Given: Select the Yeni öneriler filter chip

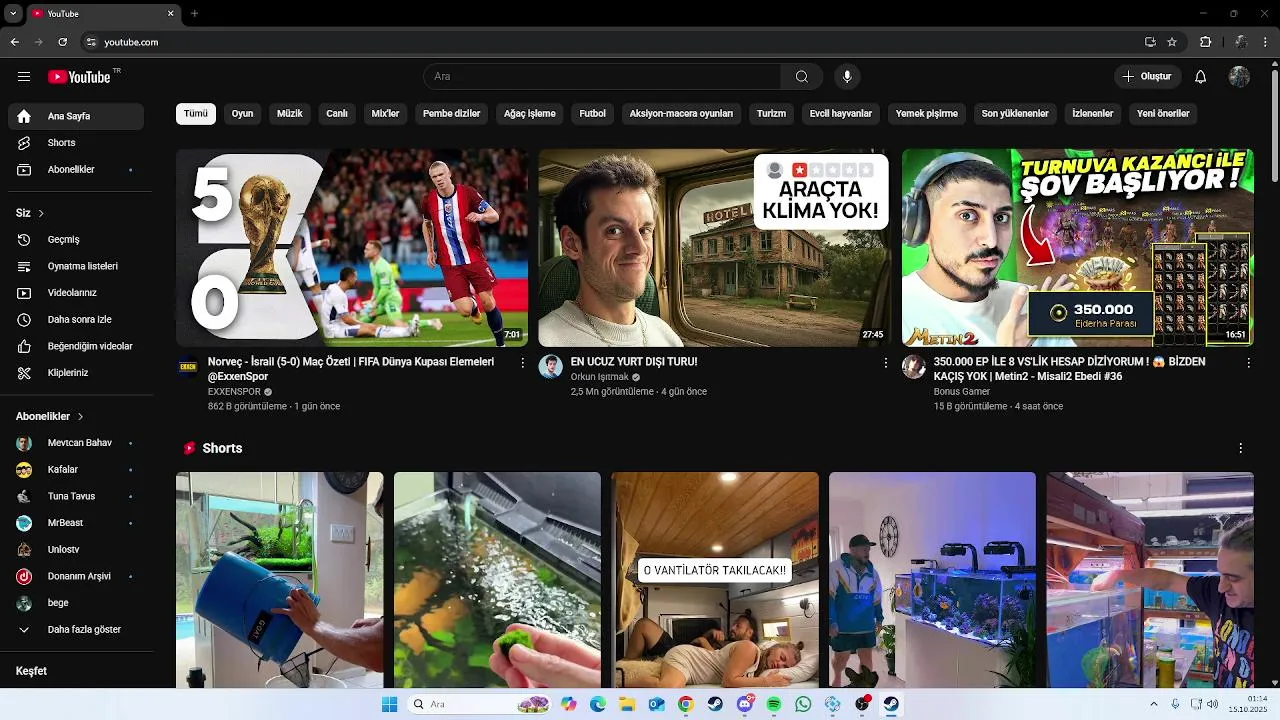Looking at the screenshot, I should point(1163,114).
